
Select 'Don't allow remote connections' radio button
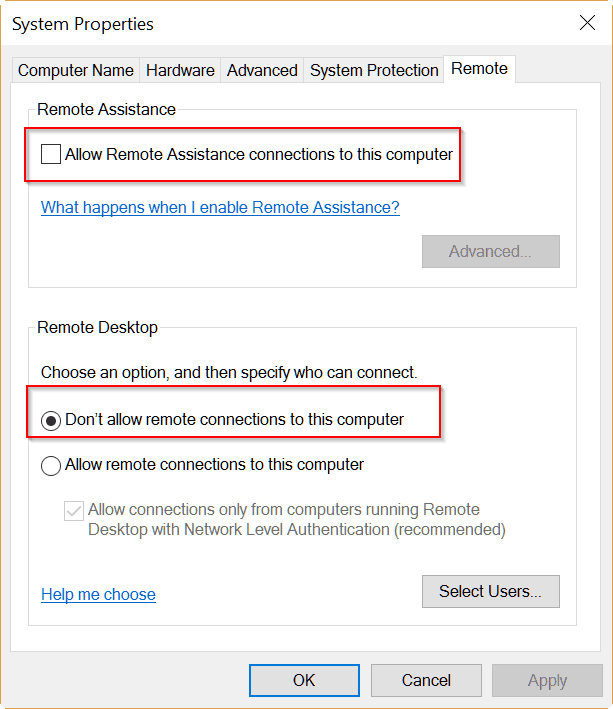51,421
